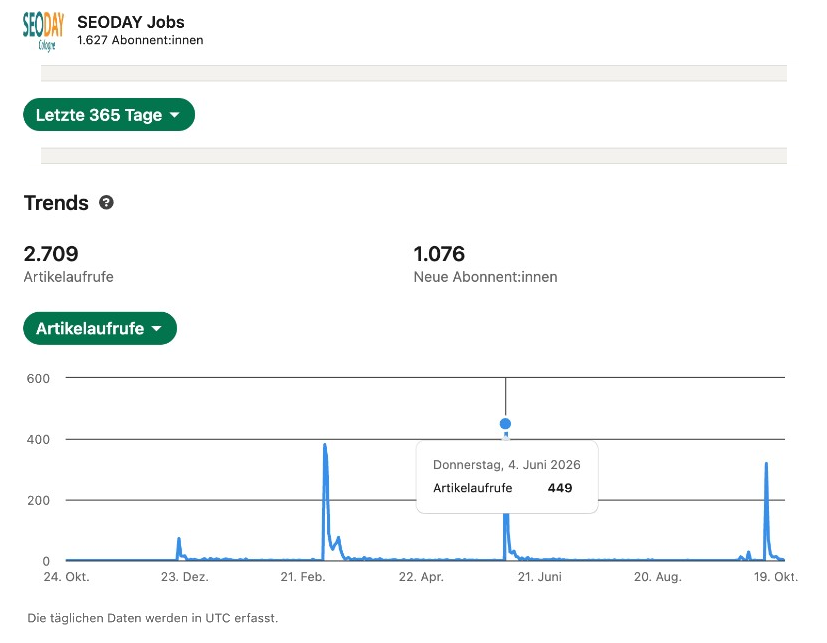827x643 pixels.
Task: Click the small December spike on chart
Action: pyautogui.click(x=179, y=540)
